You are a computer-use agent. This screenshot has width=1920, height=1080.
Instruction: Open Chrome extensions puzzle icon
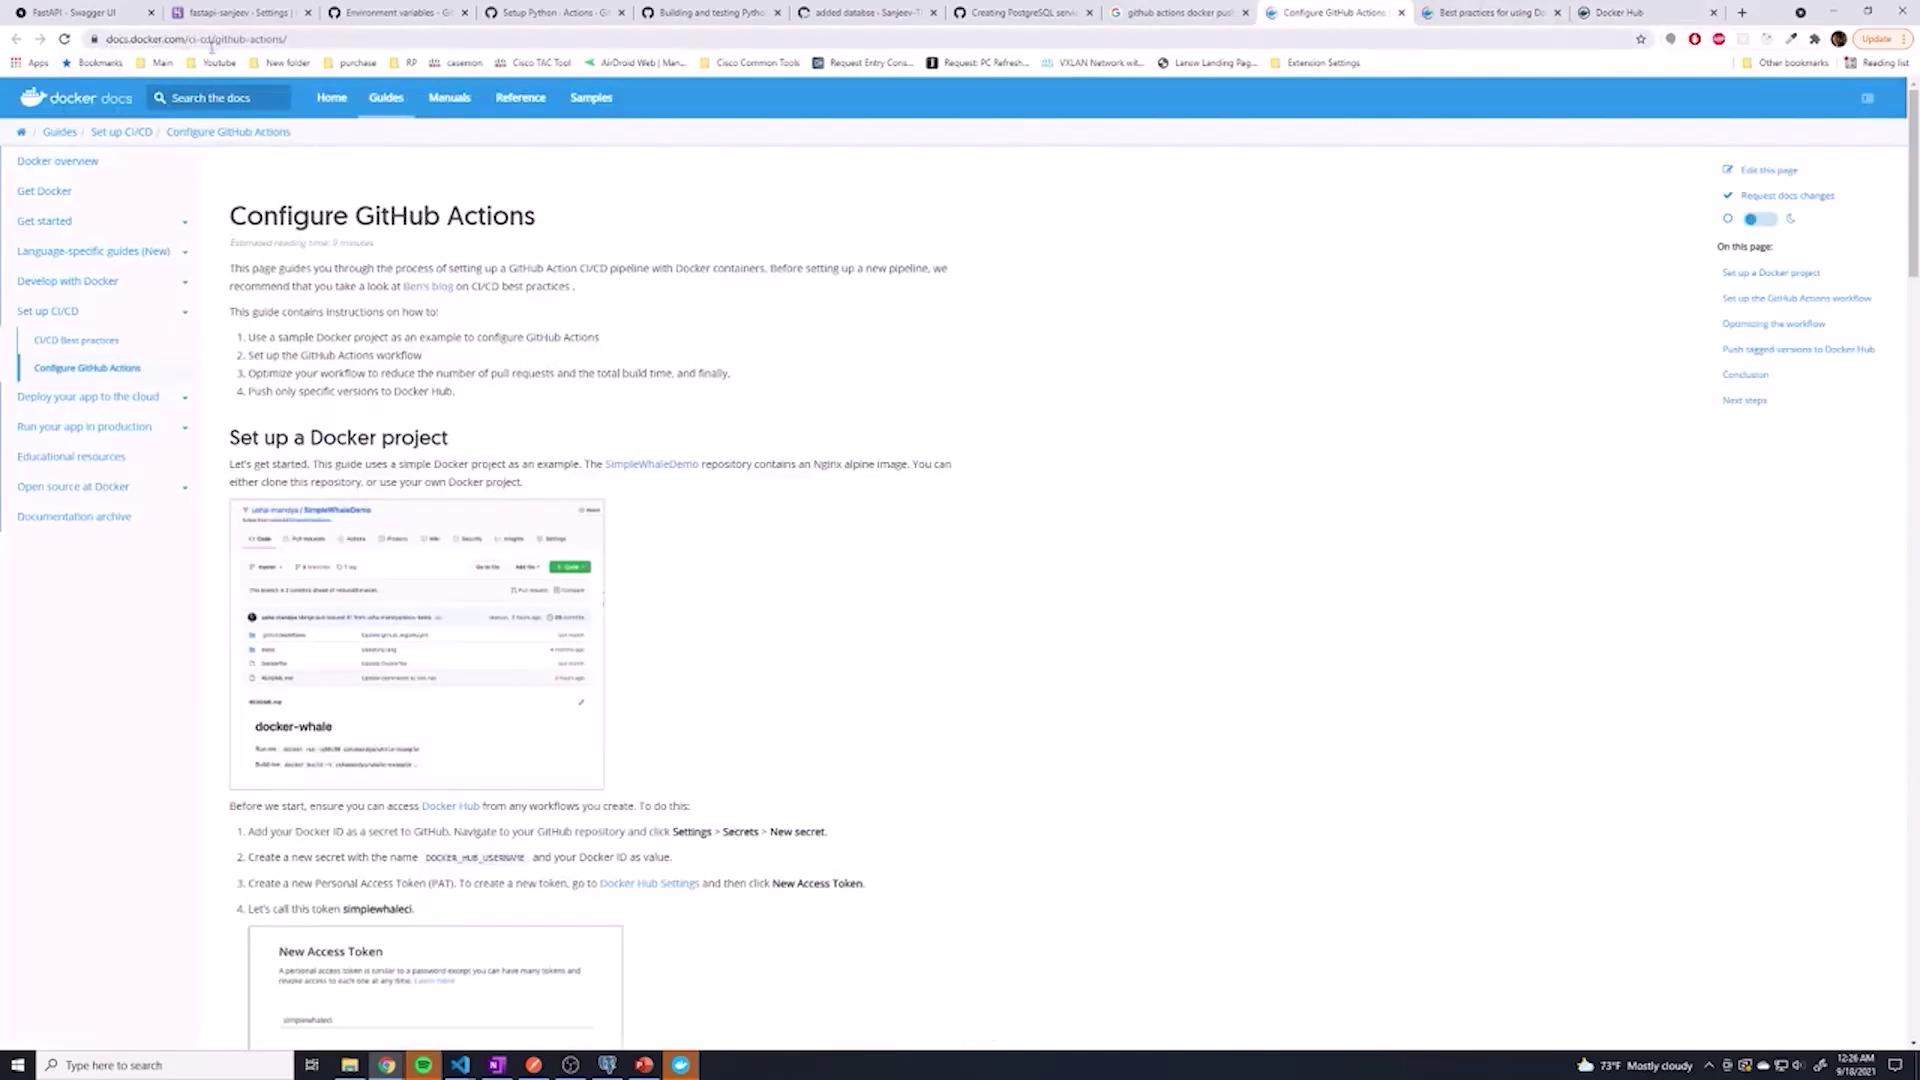coord(1815,39)
